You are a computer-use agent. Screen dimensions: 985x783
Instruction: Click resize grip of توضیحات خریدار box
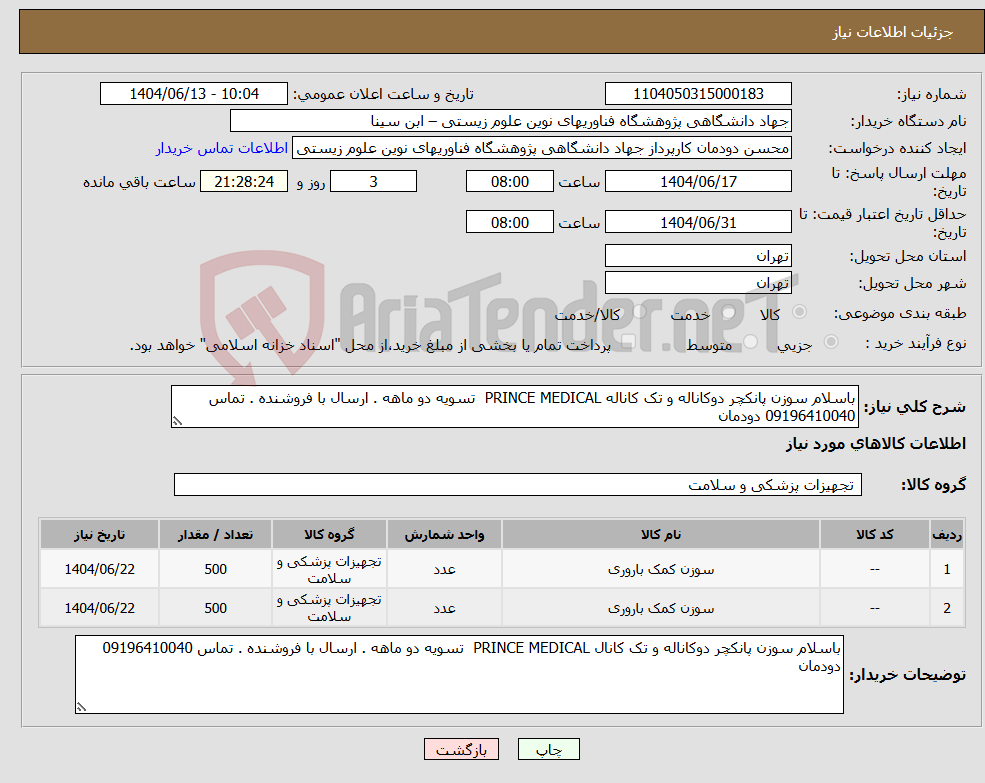click(84, 705)
